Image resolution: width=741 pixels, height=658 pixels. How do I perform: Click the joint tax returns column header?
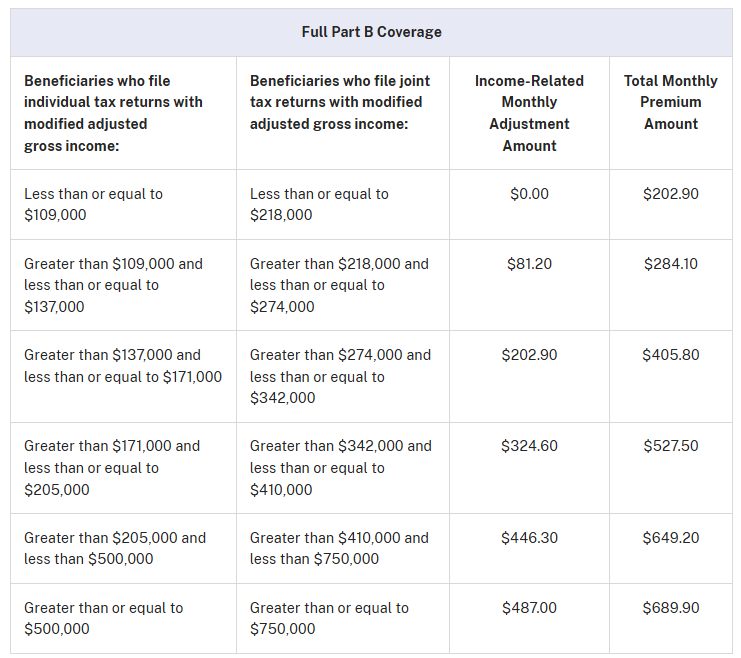click(x=336, y=102)
